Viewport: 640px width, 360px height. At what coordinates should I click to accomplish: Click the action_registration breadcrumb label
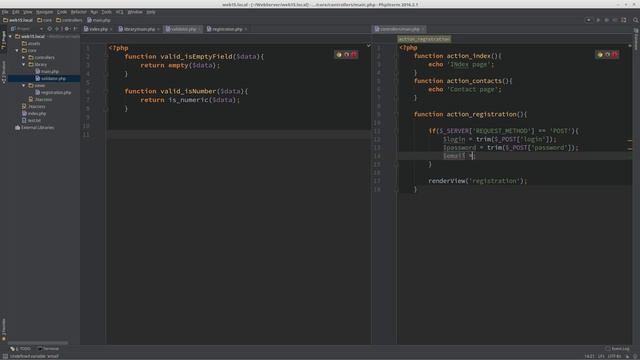click(424, 39)
